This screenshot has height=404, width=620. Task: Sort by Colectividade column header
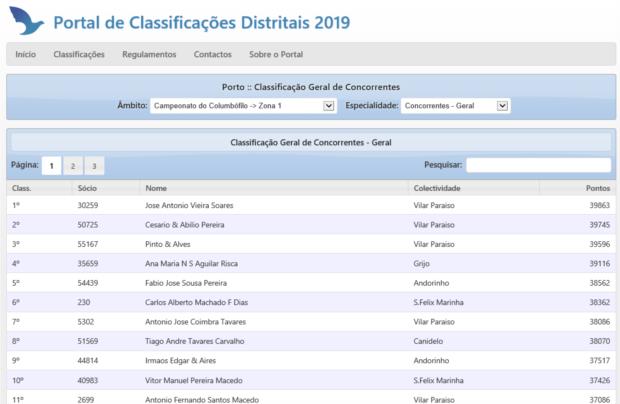pyautogui.click(x=436, y=188)
